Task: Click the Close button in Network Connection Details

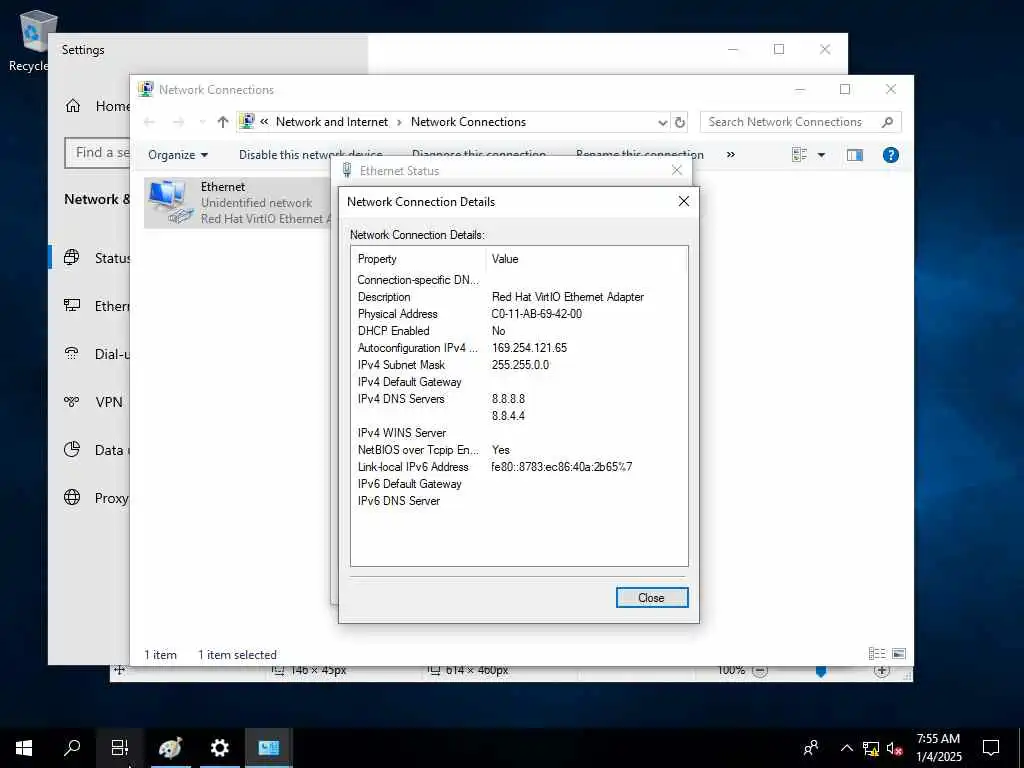Action: pyautogui.click(x=652, y=598)
